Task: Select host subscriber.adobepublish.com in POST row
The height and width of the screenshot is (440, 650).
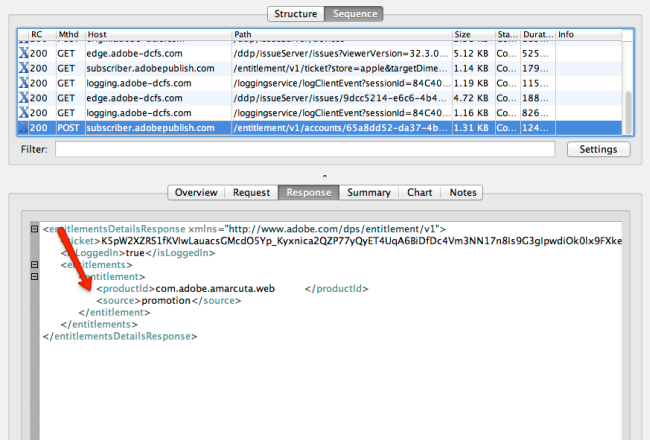Action: pos(150,128)
